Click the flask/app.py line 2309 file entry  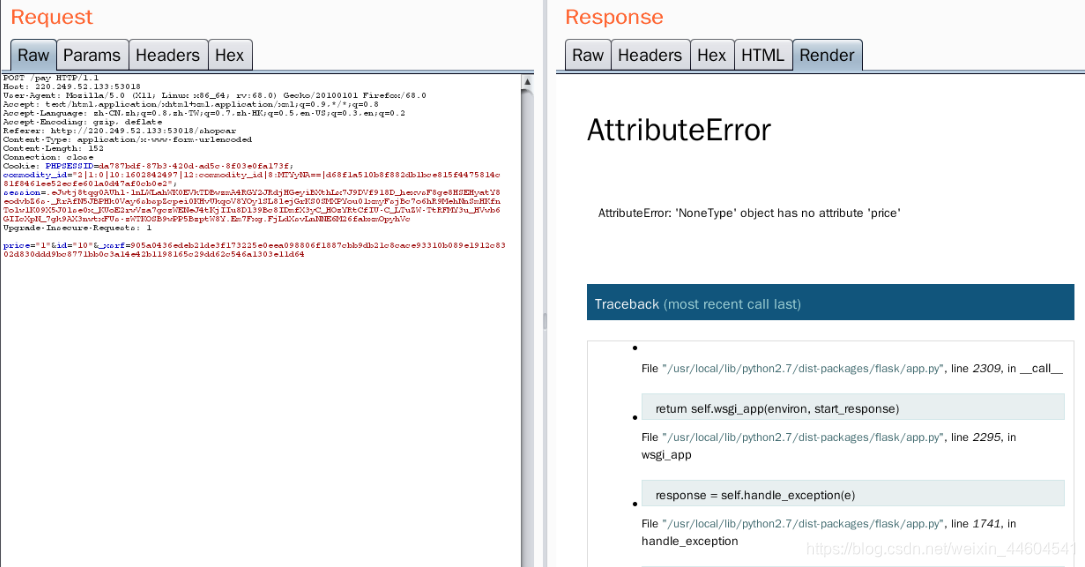click(x=852, y=368)
